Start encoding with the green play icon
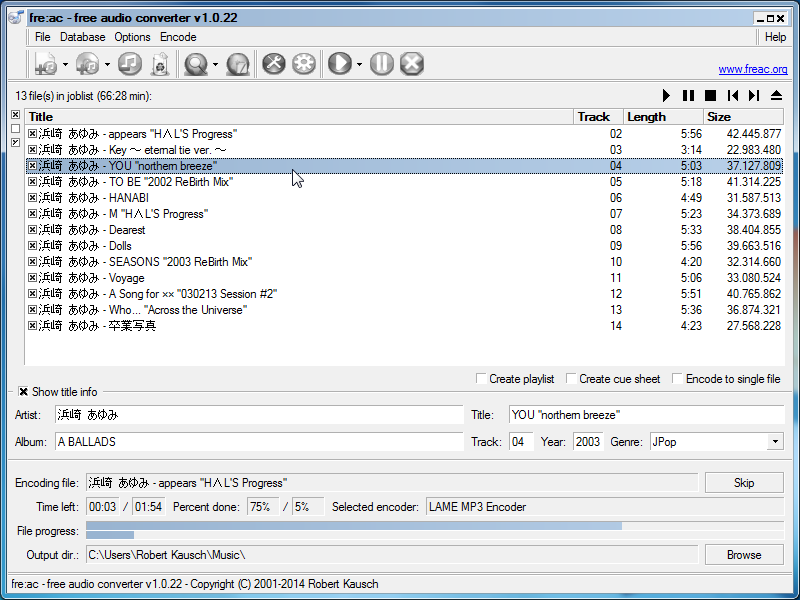This screenshot has width=800, height=600. point(341,63)
